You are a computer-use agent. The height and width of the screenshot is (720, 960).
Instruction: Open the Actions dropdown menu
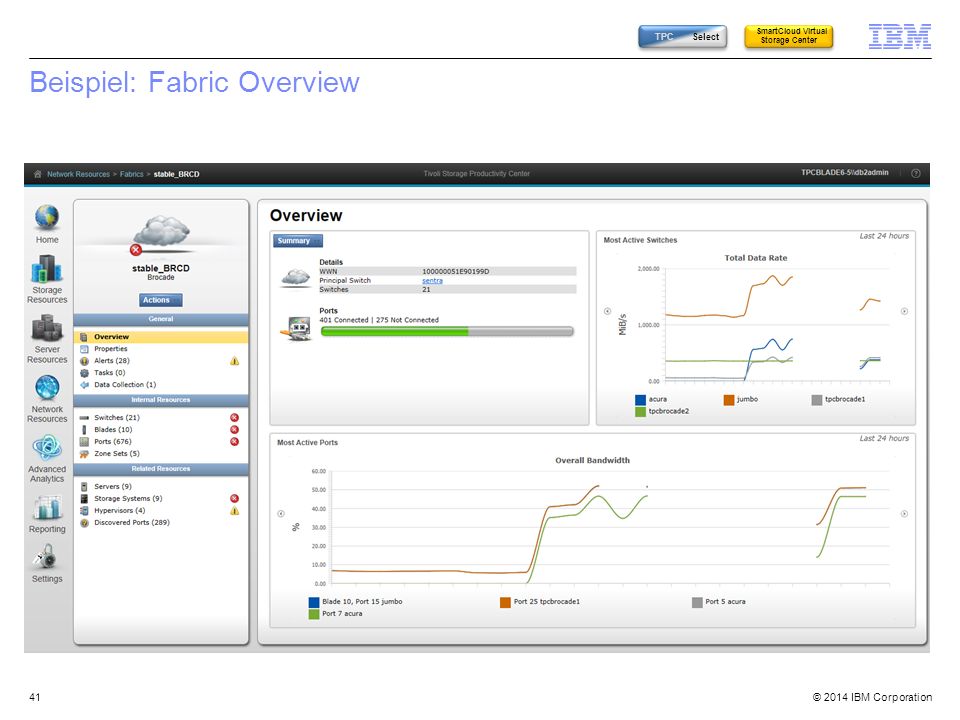[160, 300]
